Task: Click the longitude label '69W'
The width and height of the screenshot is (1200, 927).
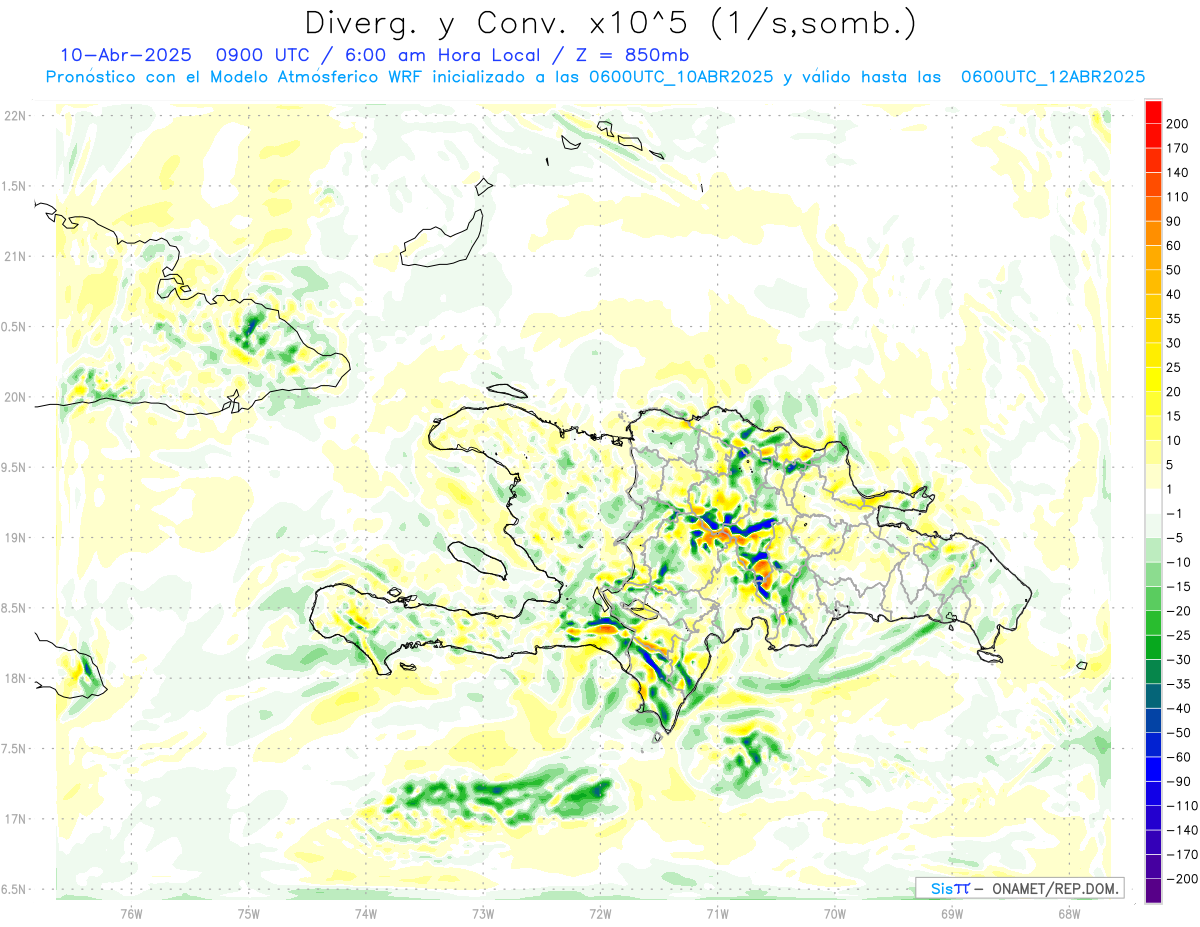Action: [x=951, y=913]
